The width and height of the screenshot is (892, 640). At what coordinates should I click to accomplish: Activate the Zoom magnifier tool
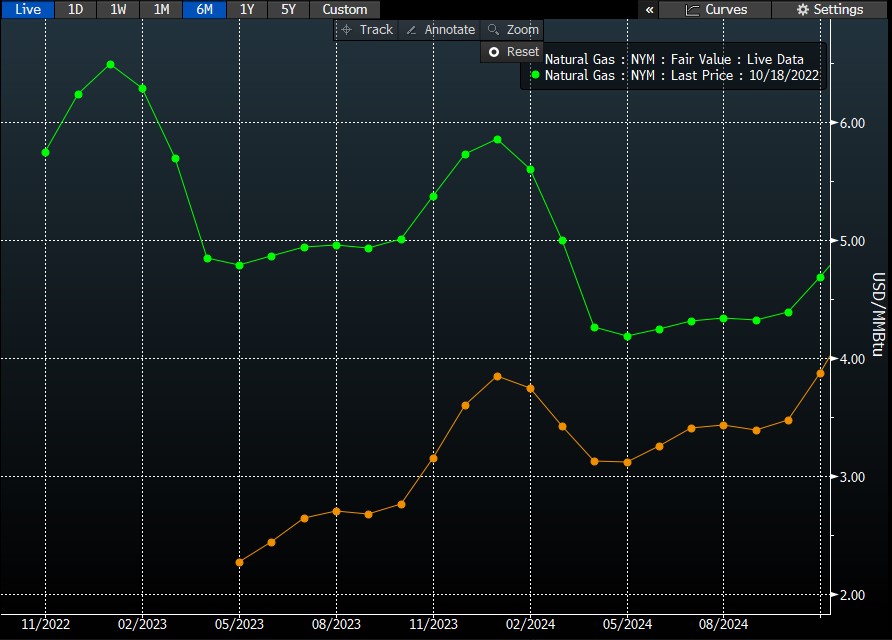click(x=513, y=30)
